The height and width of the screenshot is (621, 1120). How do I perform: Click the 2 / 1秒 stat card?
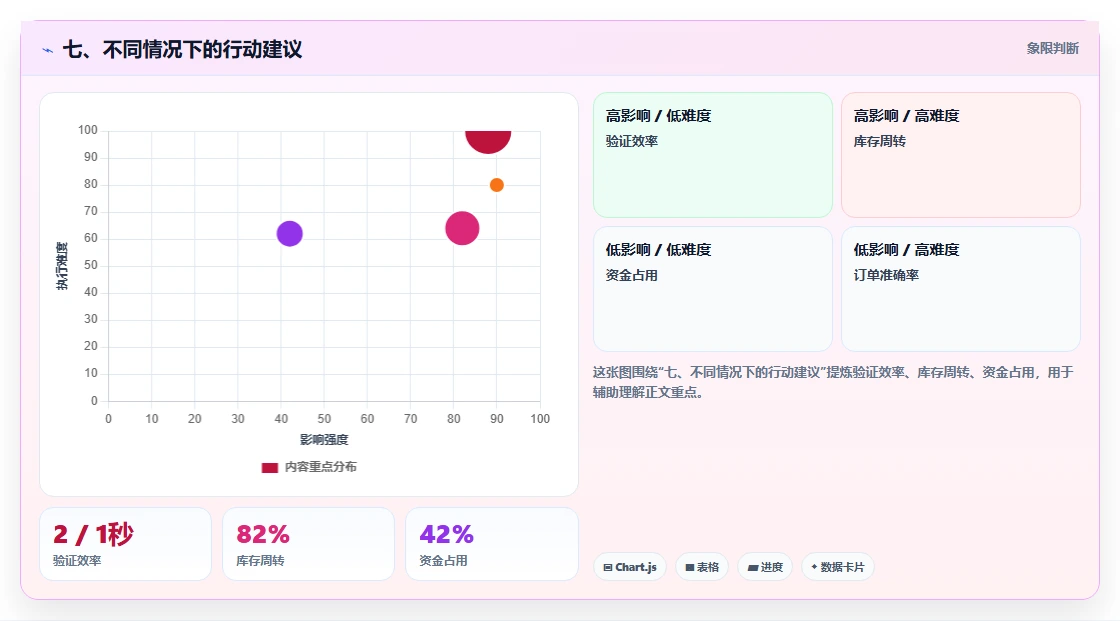click(126, 544)
